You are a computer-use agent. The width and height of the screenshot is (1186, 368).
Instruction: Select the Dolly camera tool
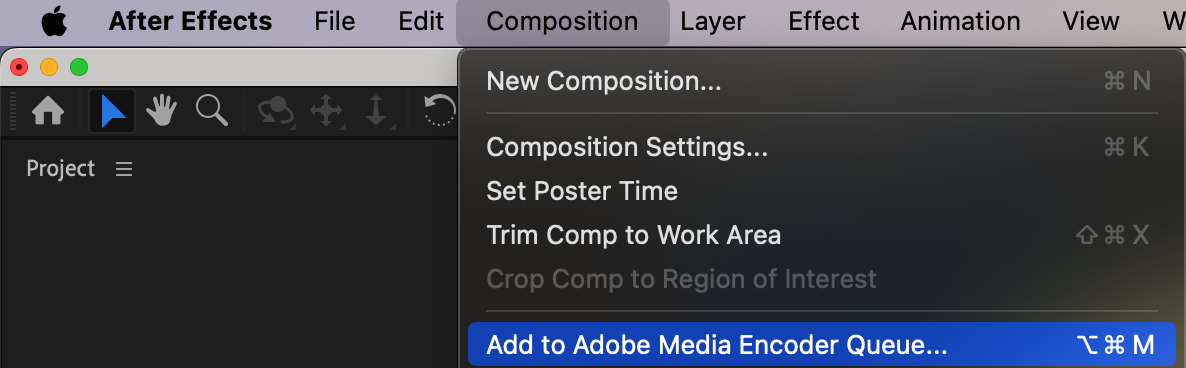[376, 112]
